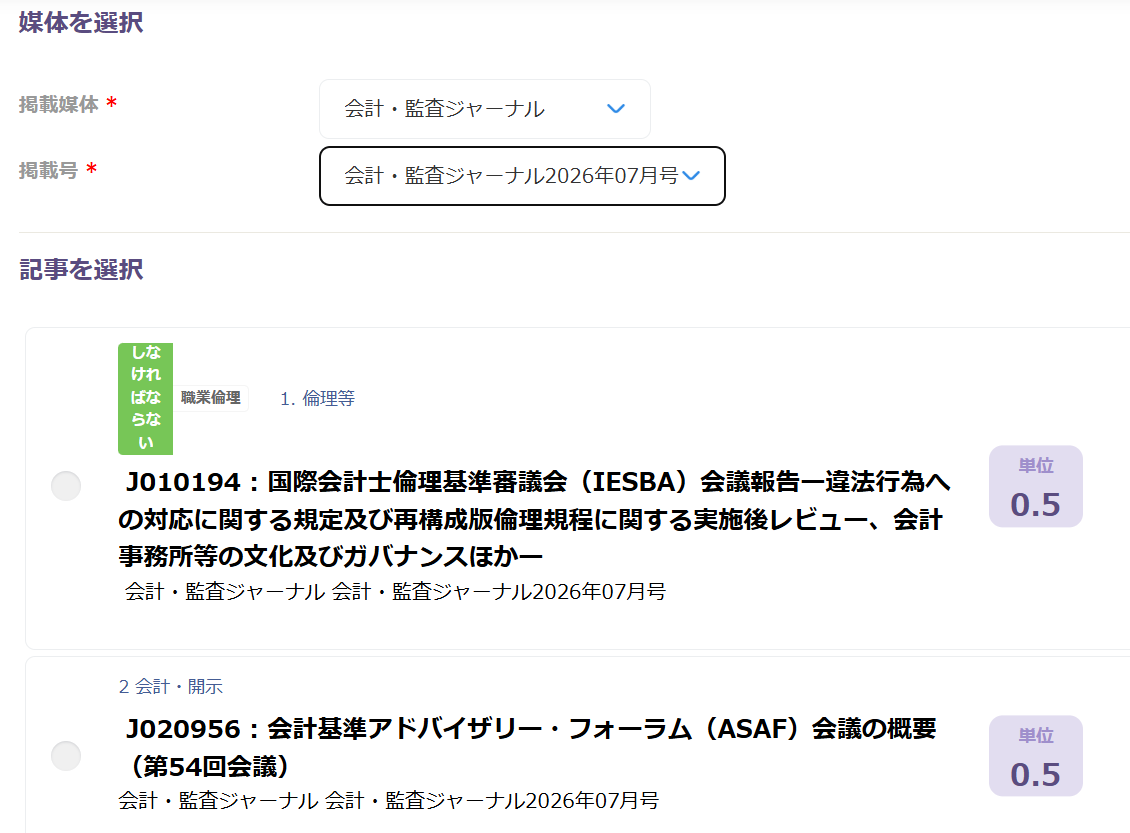Image resolution: width=1130 pixels, height=833 pixels.
Task: Click the 記事を選択 heading
Action: [x=81, y=270]
